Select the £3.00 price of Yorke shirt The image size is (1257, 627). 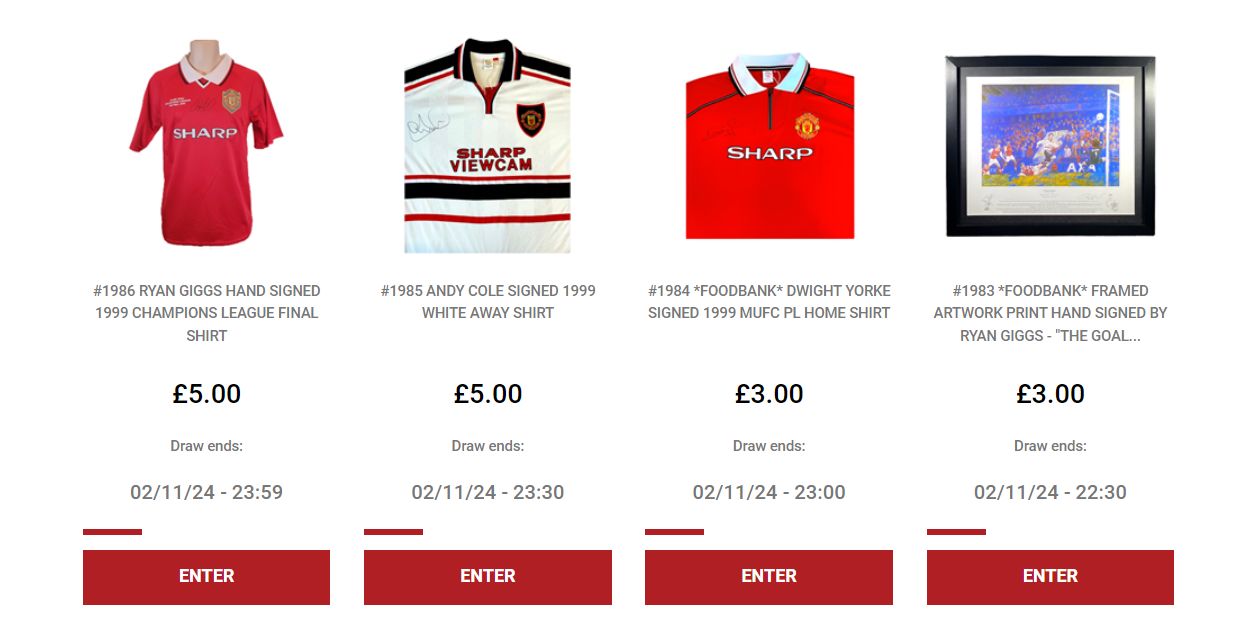click(769, 394)
